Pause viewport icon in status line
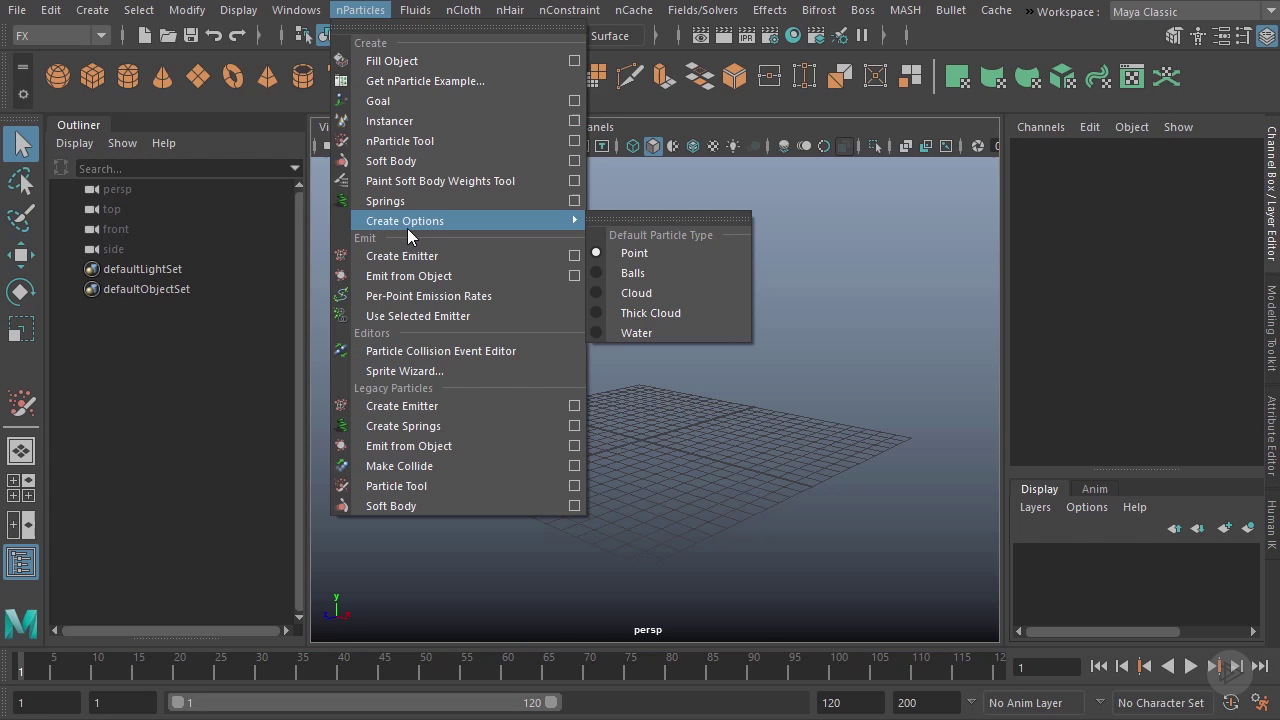Image resolution: width=1280 pixels, height=720 pixels. (x=862, y=36)
